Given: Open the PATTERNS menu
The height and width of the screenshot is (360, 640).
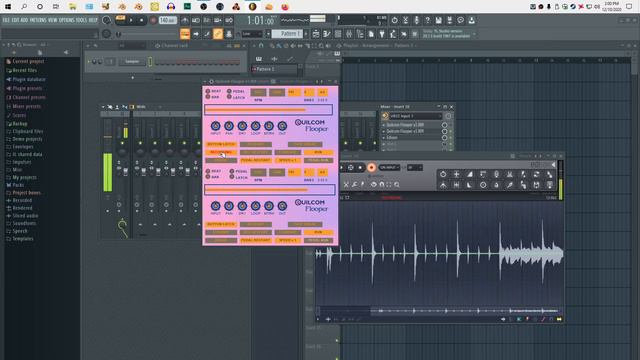Looking at the screenshot, I should point(38,20).
